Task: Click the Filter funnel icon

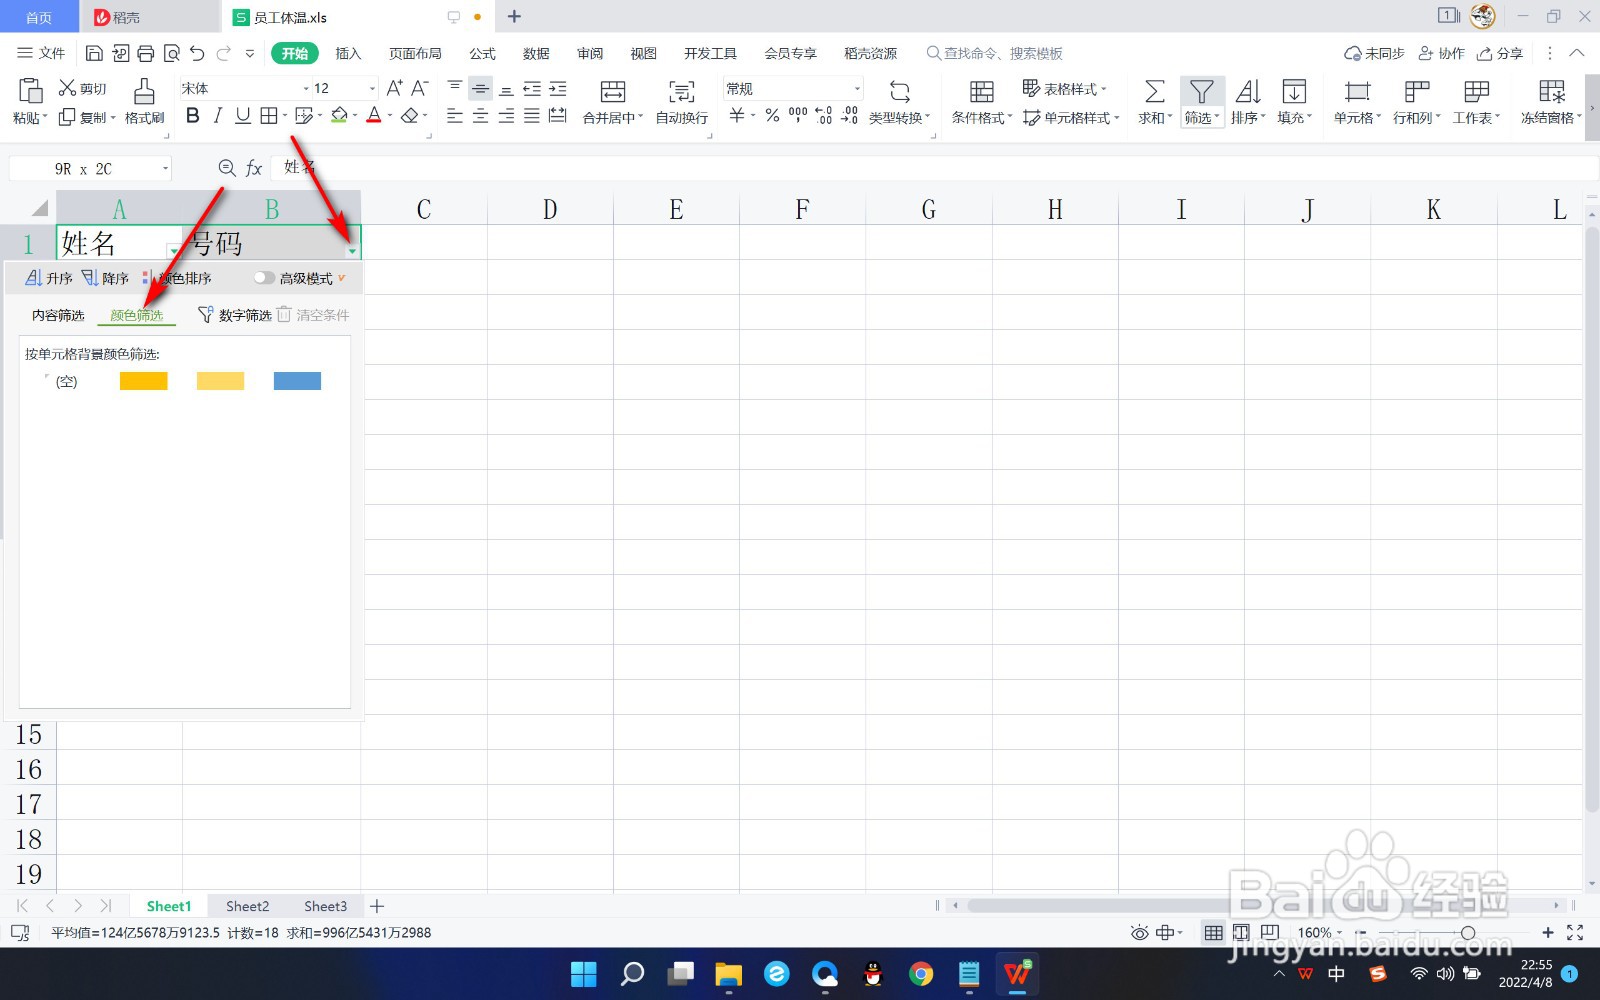Action: pos(1202,92)
